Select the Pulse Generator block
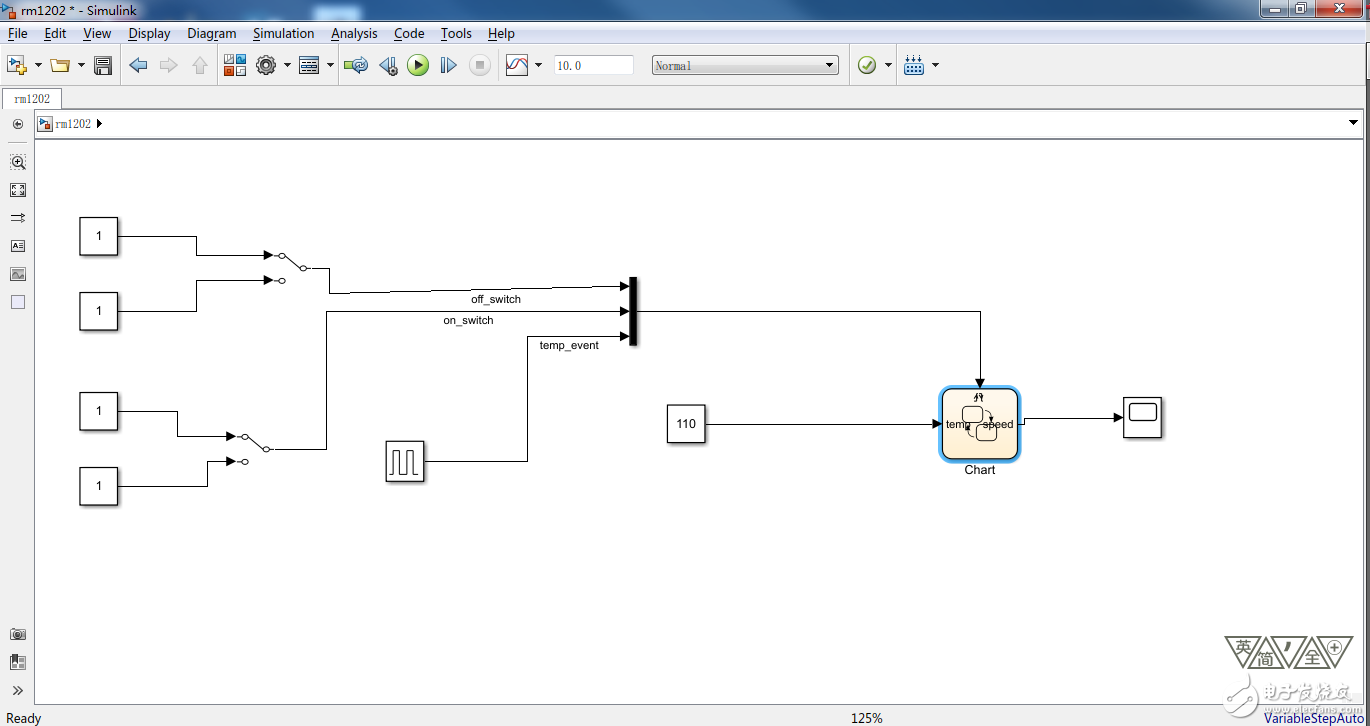 [405, 462]
